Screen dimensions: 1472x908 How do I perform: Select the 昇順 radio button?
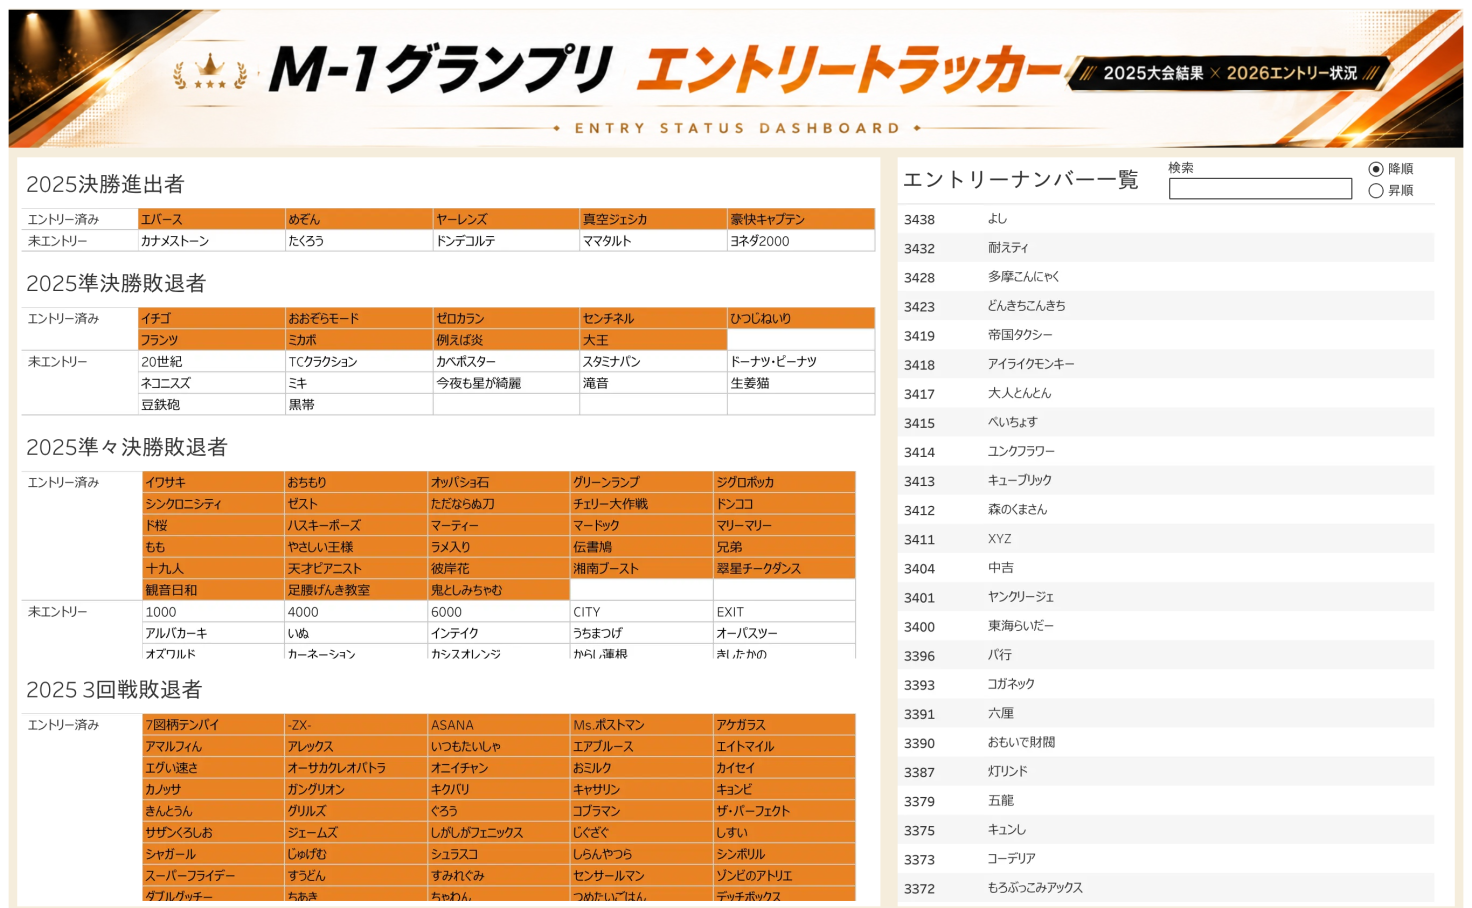pyautogui.click(x=1376, y=190)
